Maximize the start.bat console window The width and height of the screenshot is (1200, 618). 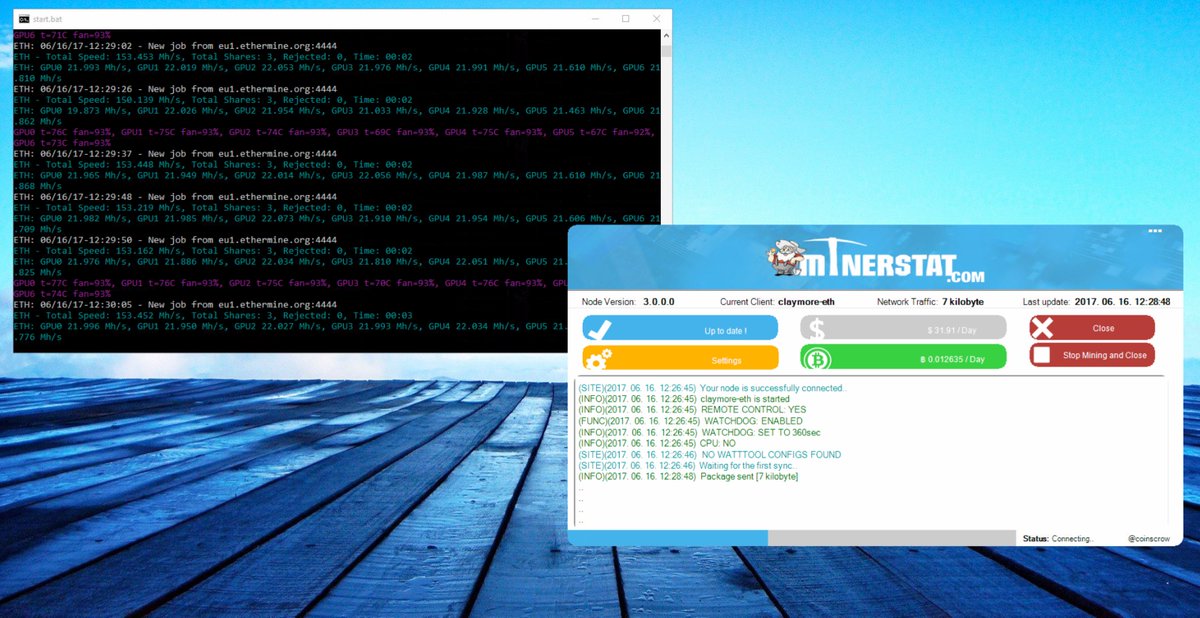626,19
